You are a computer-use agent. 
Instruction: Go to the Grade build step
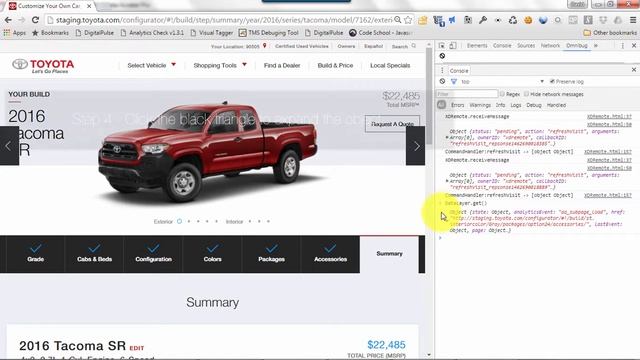(36, 254)
